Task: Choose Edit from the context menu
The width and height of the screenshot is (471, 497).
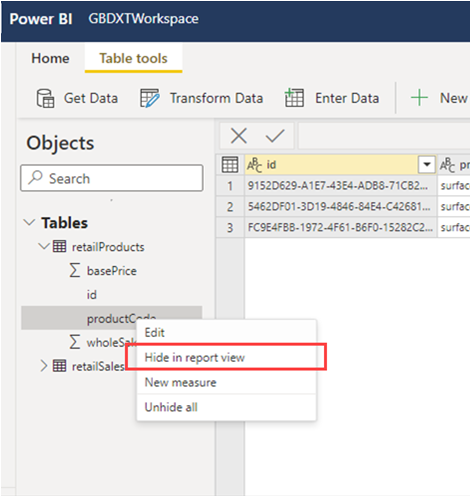Action: pos(226,332)
